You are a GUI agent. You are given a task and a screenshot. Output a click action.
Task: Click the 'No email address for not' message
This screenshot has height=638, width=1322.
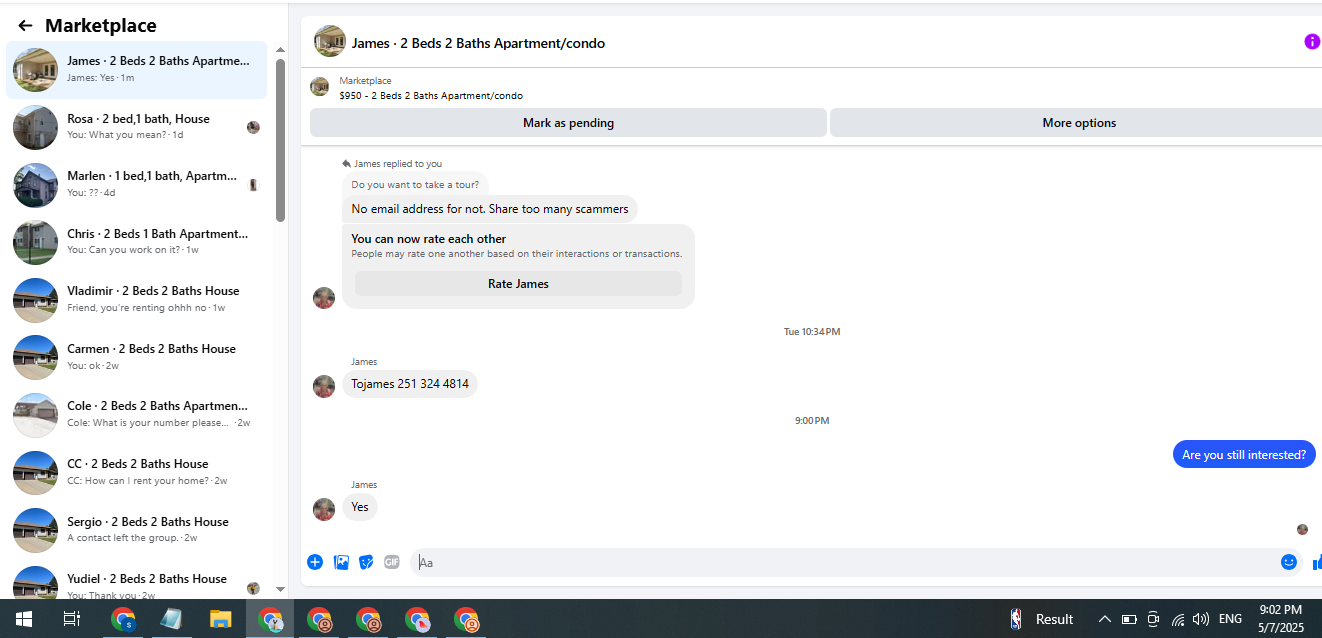tap(490, 209)
